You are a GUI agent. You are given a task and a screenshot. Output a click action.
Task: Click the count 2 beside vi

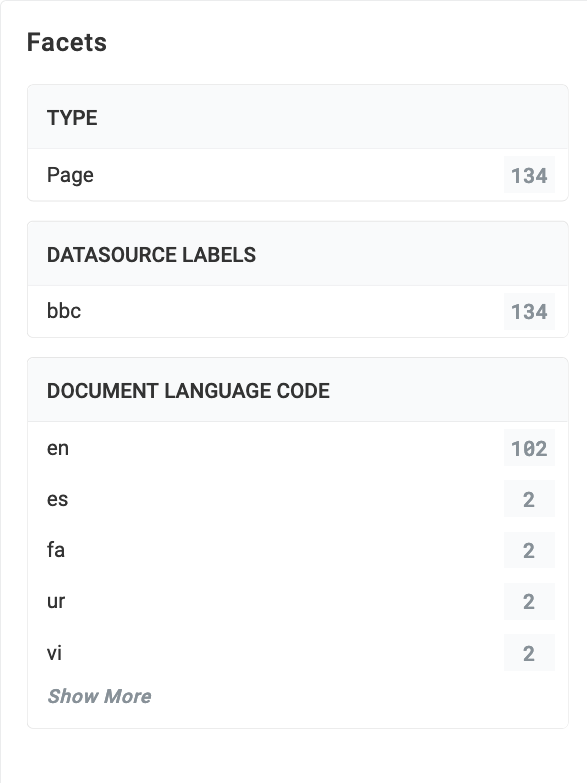point(529,653)
